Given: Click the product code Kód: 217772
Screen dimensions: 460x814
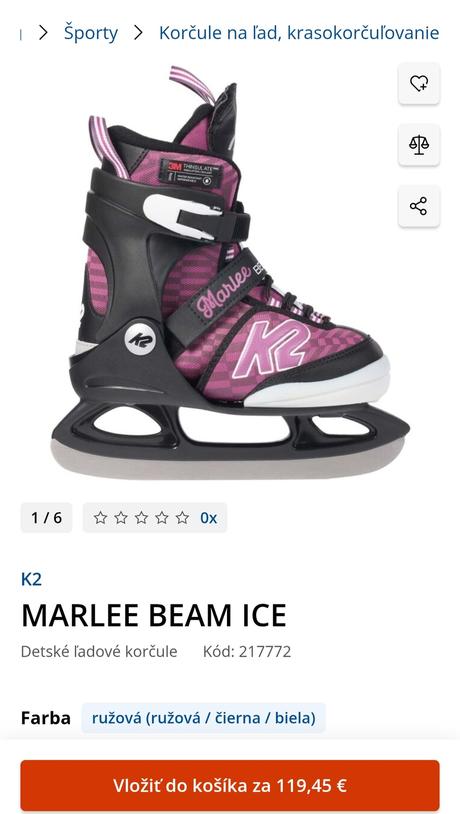Looking at the screenshot, I should [x=247, y=651].
